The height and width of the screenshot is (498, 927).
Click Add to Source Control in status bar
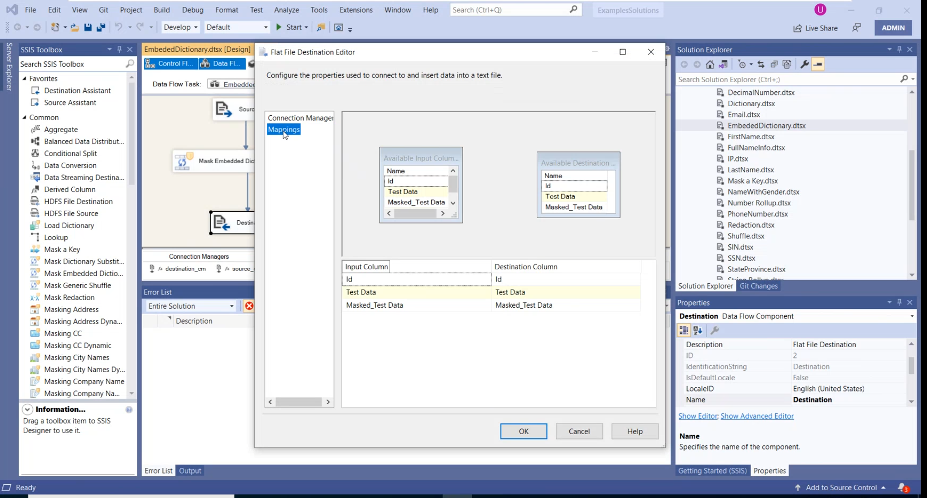click(841, 487)
